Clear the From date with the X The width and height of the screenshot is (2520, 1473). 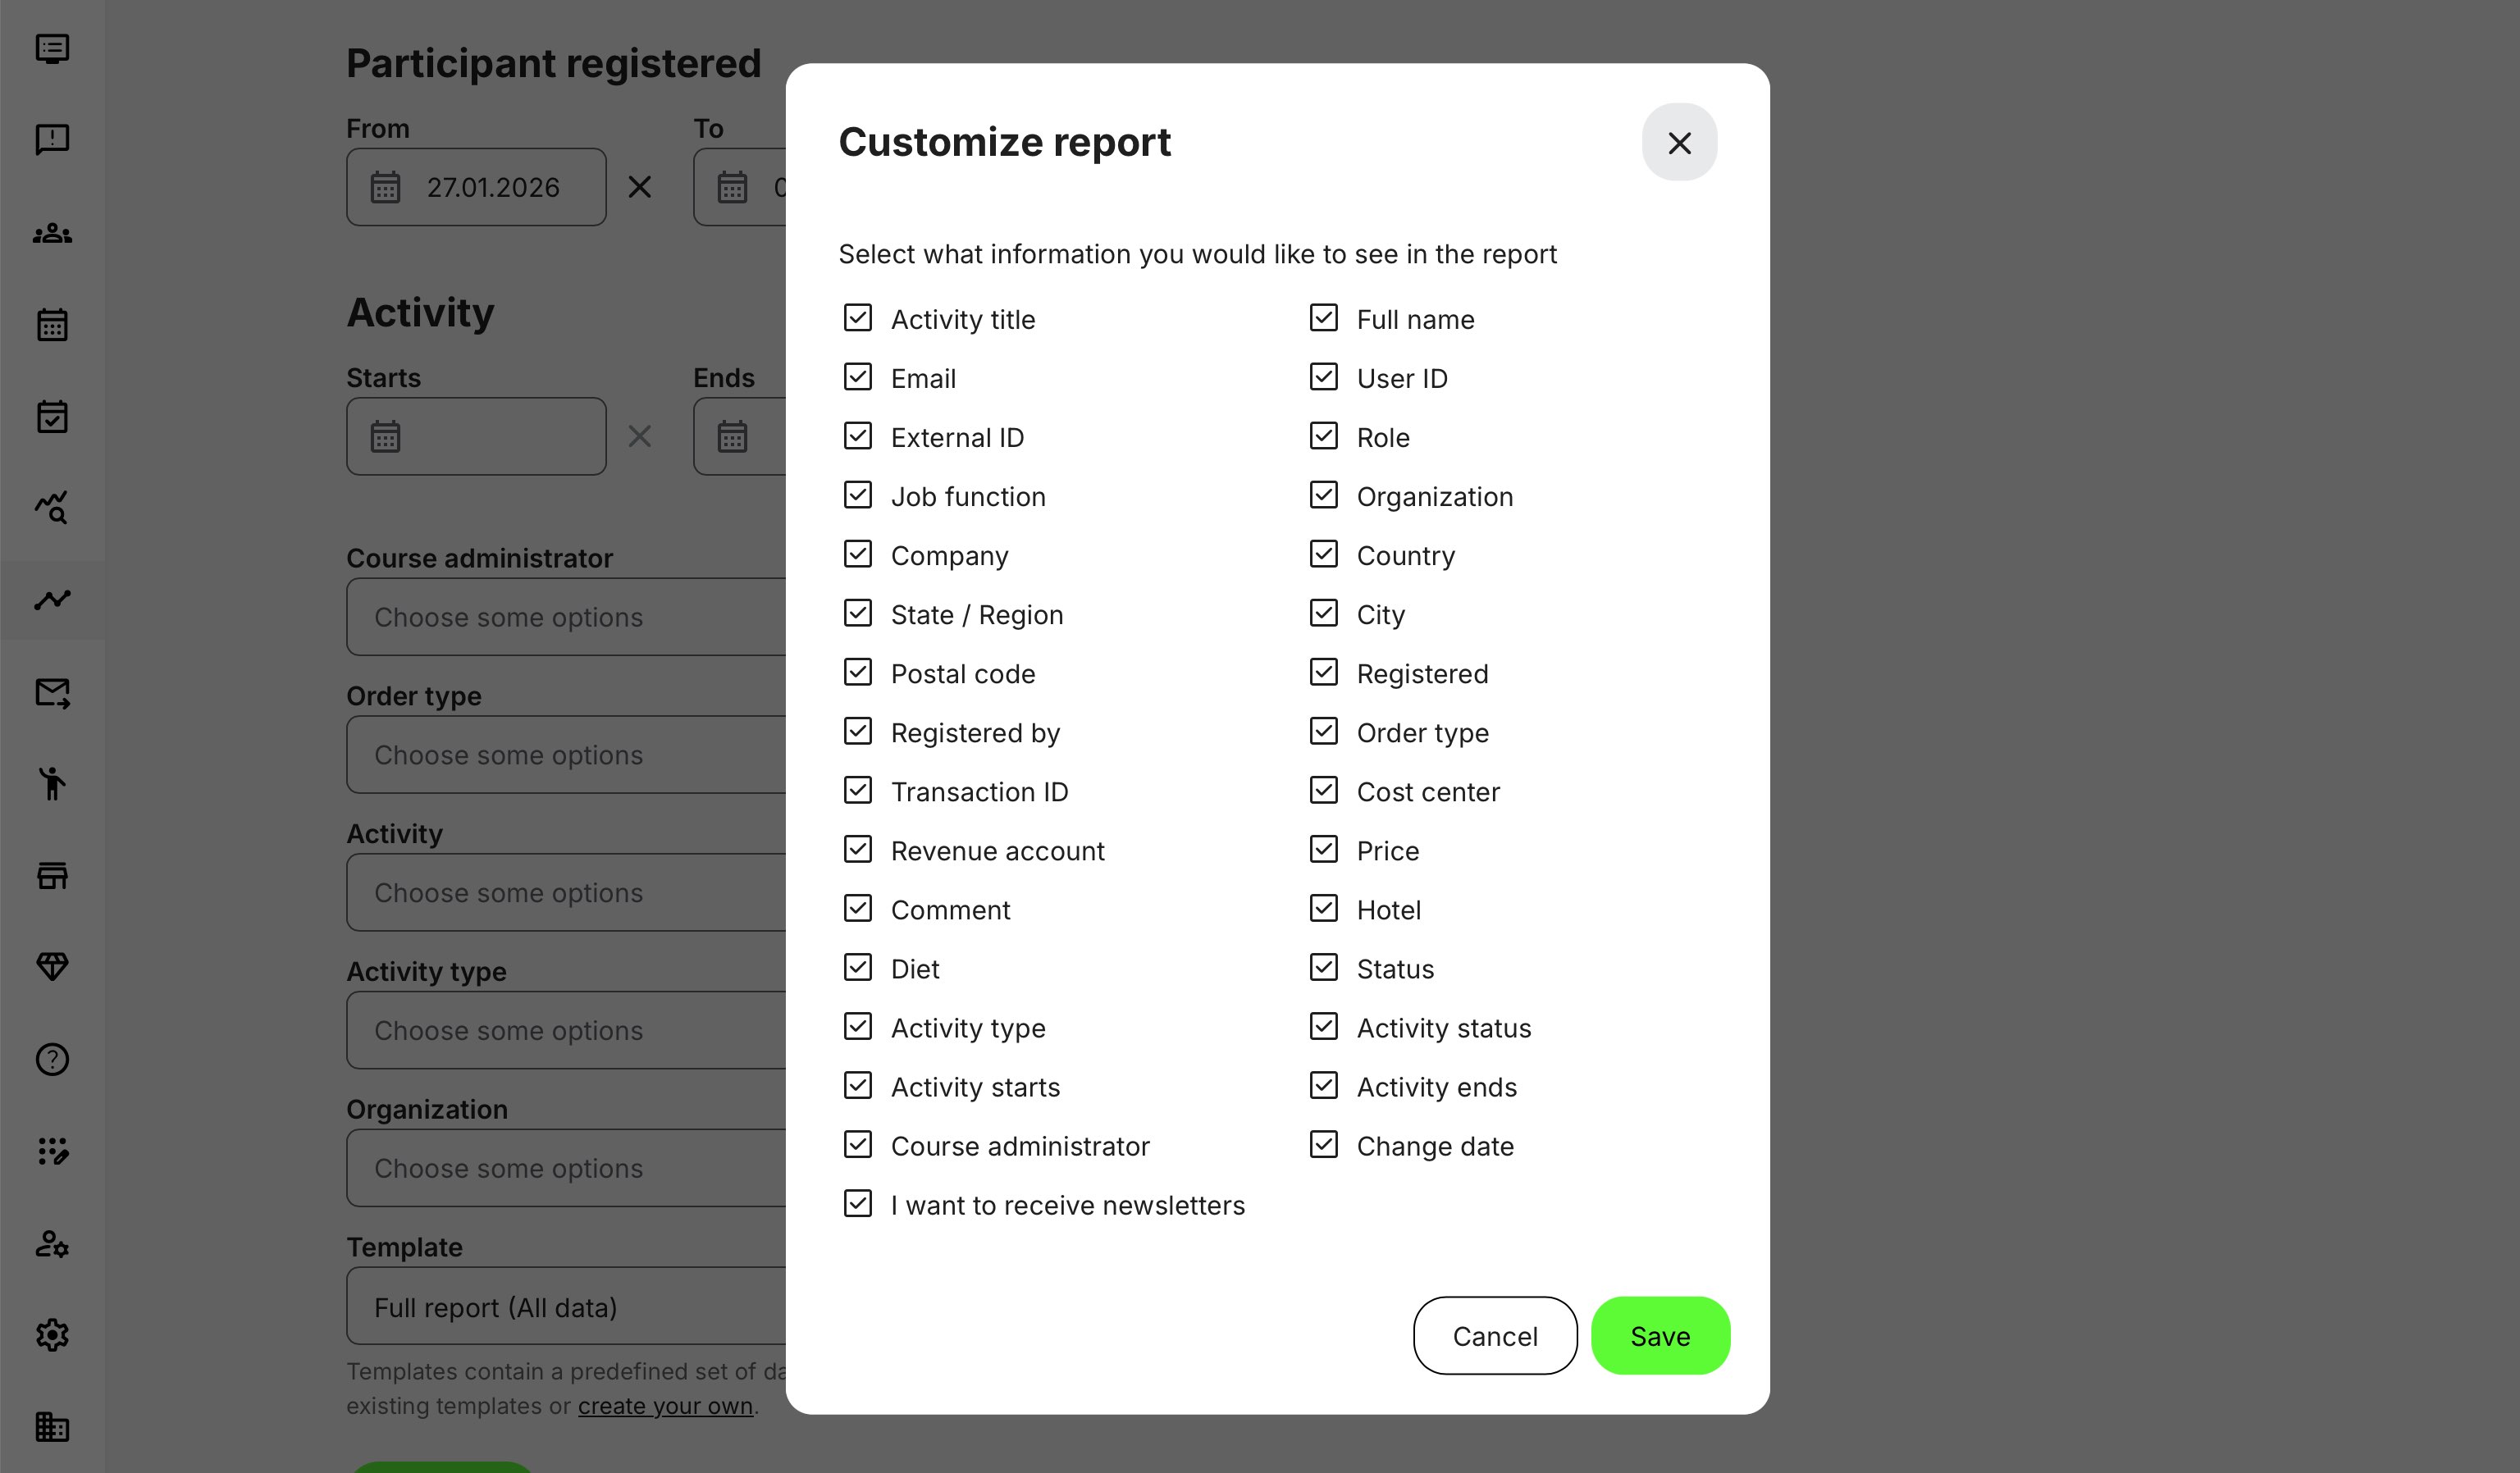640,187
